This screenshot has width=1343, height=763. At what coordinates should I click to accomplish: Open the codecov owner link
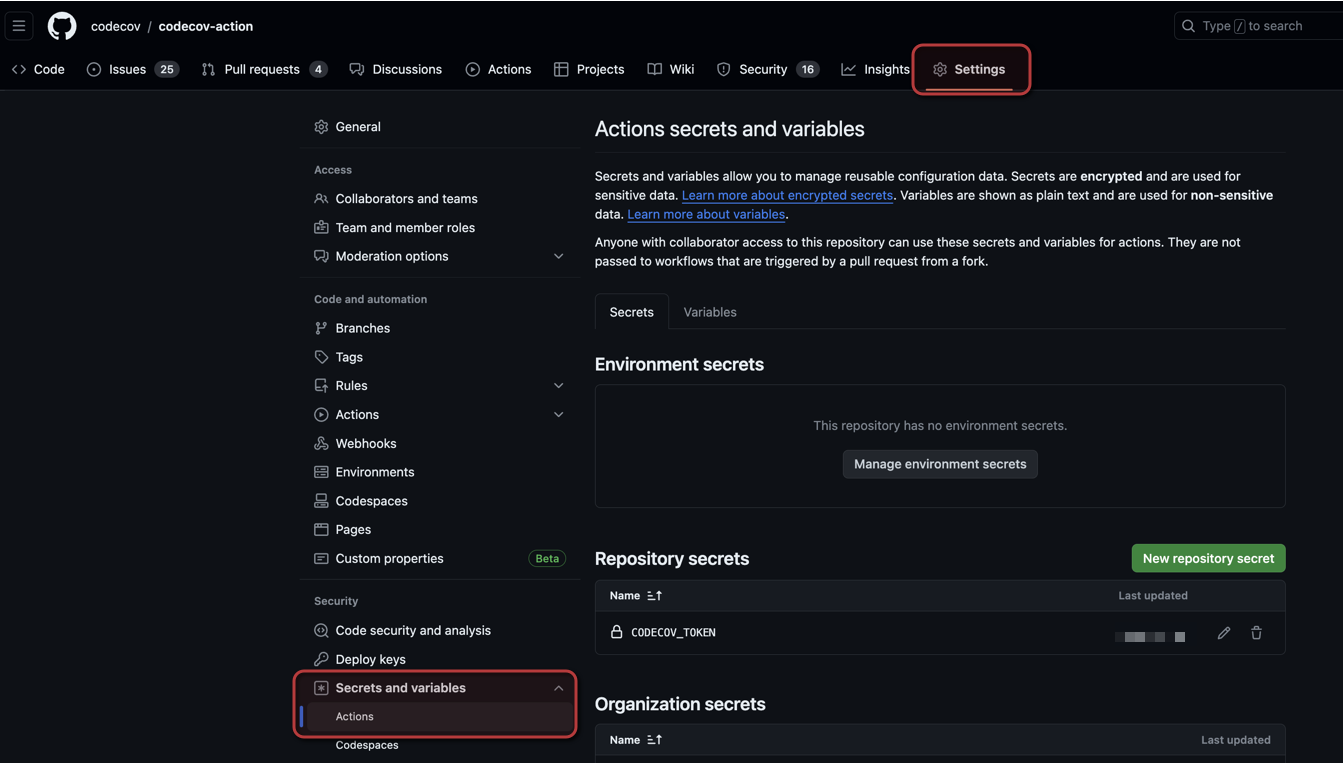115,26
